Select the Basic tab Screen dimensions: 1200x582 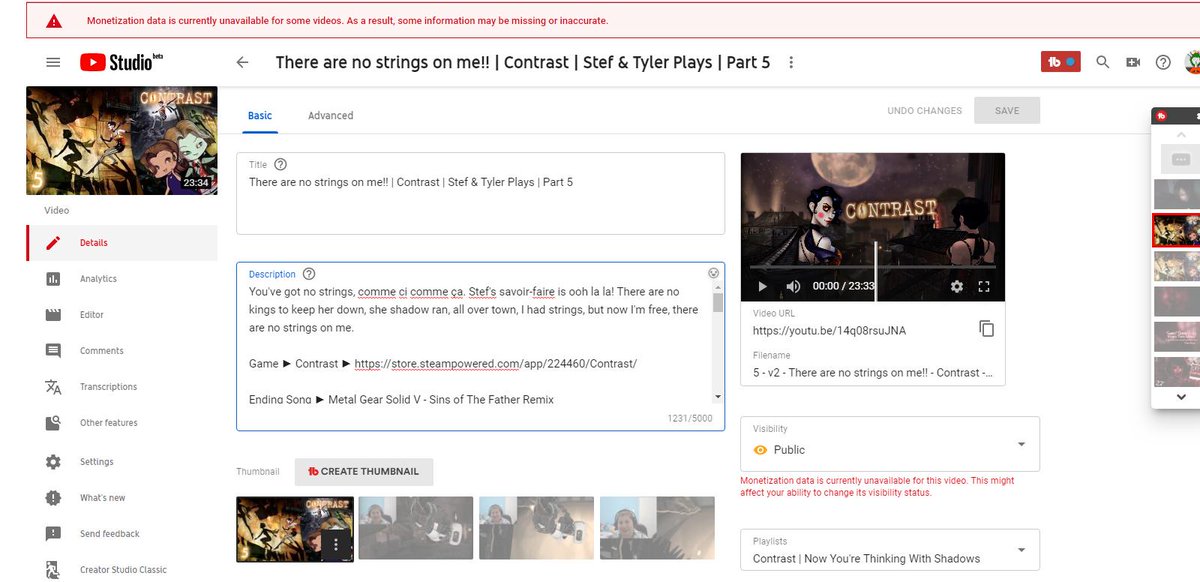coord(260,115)
